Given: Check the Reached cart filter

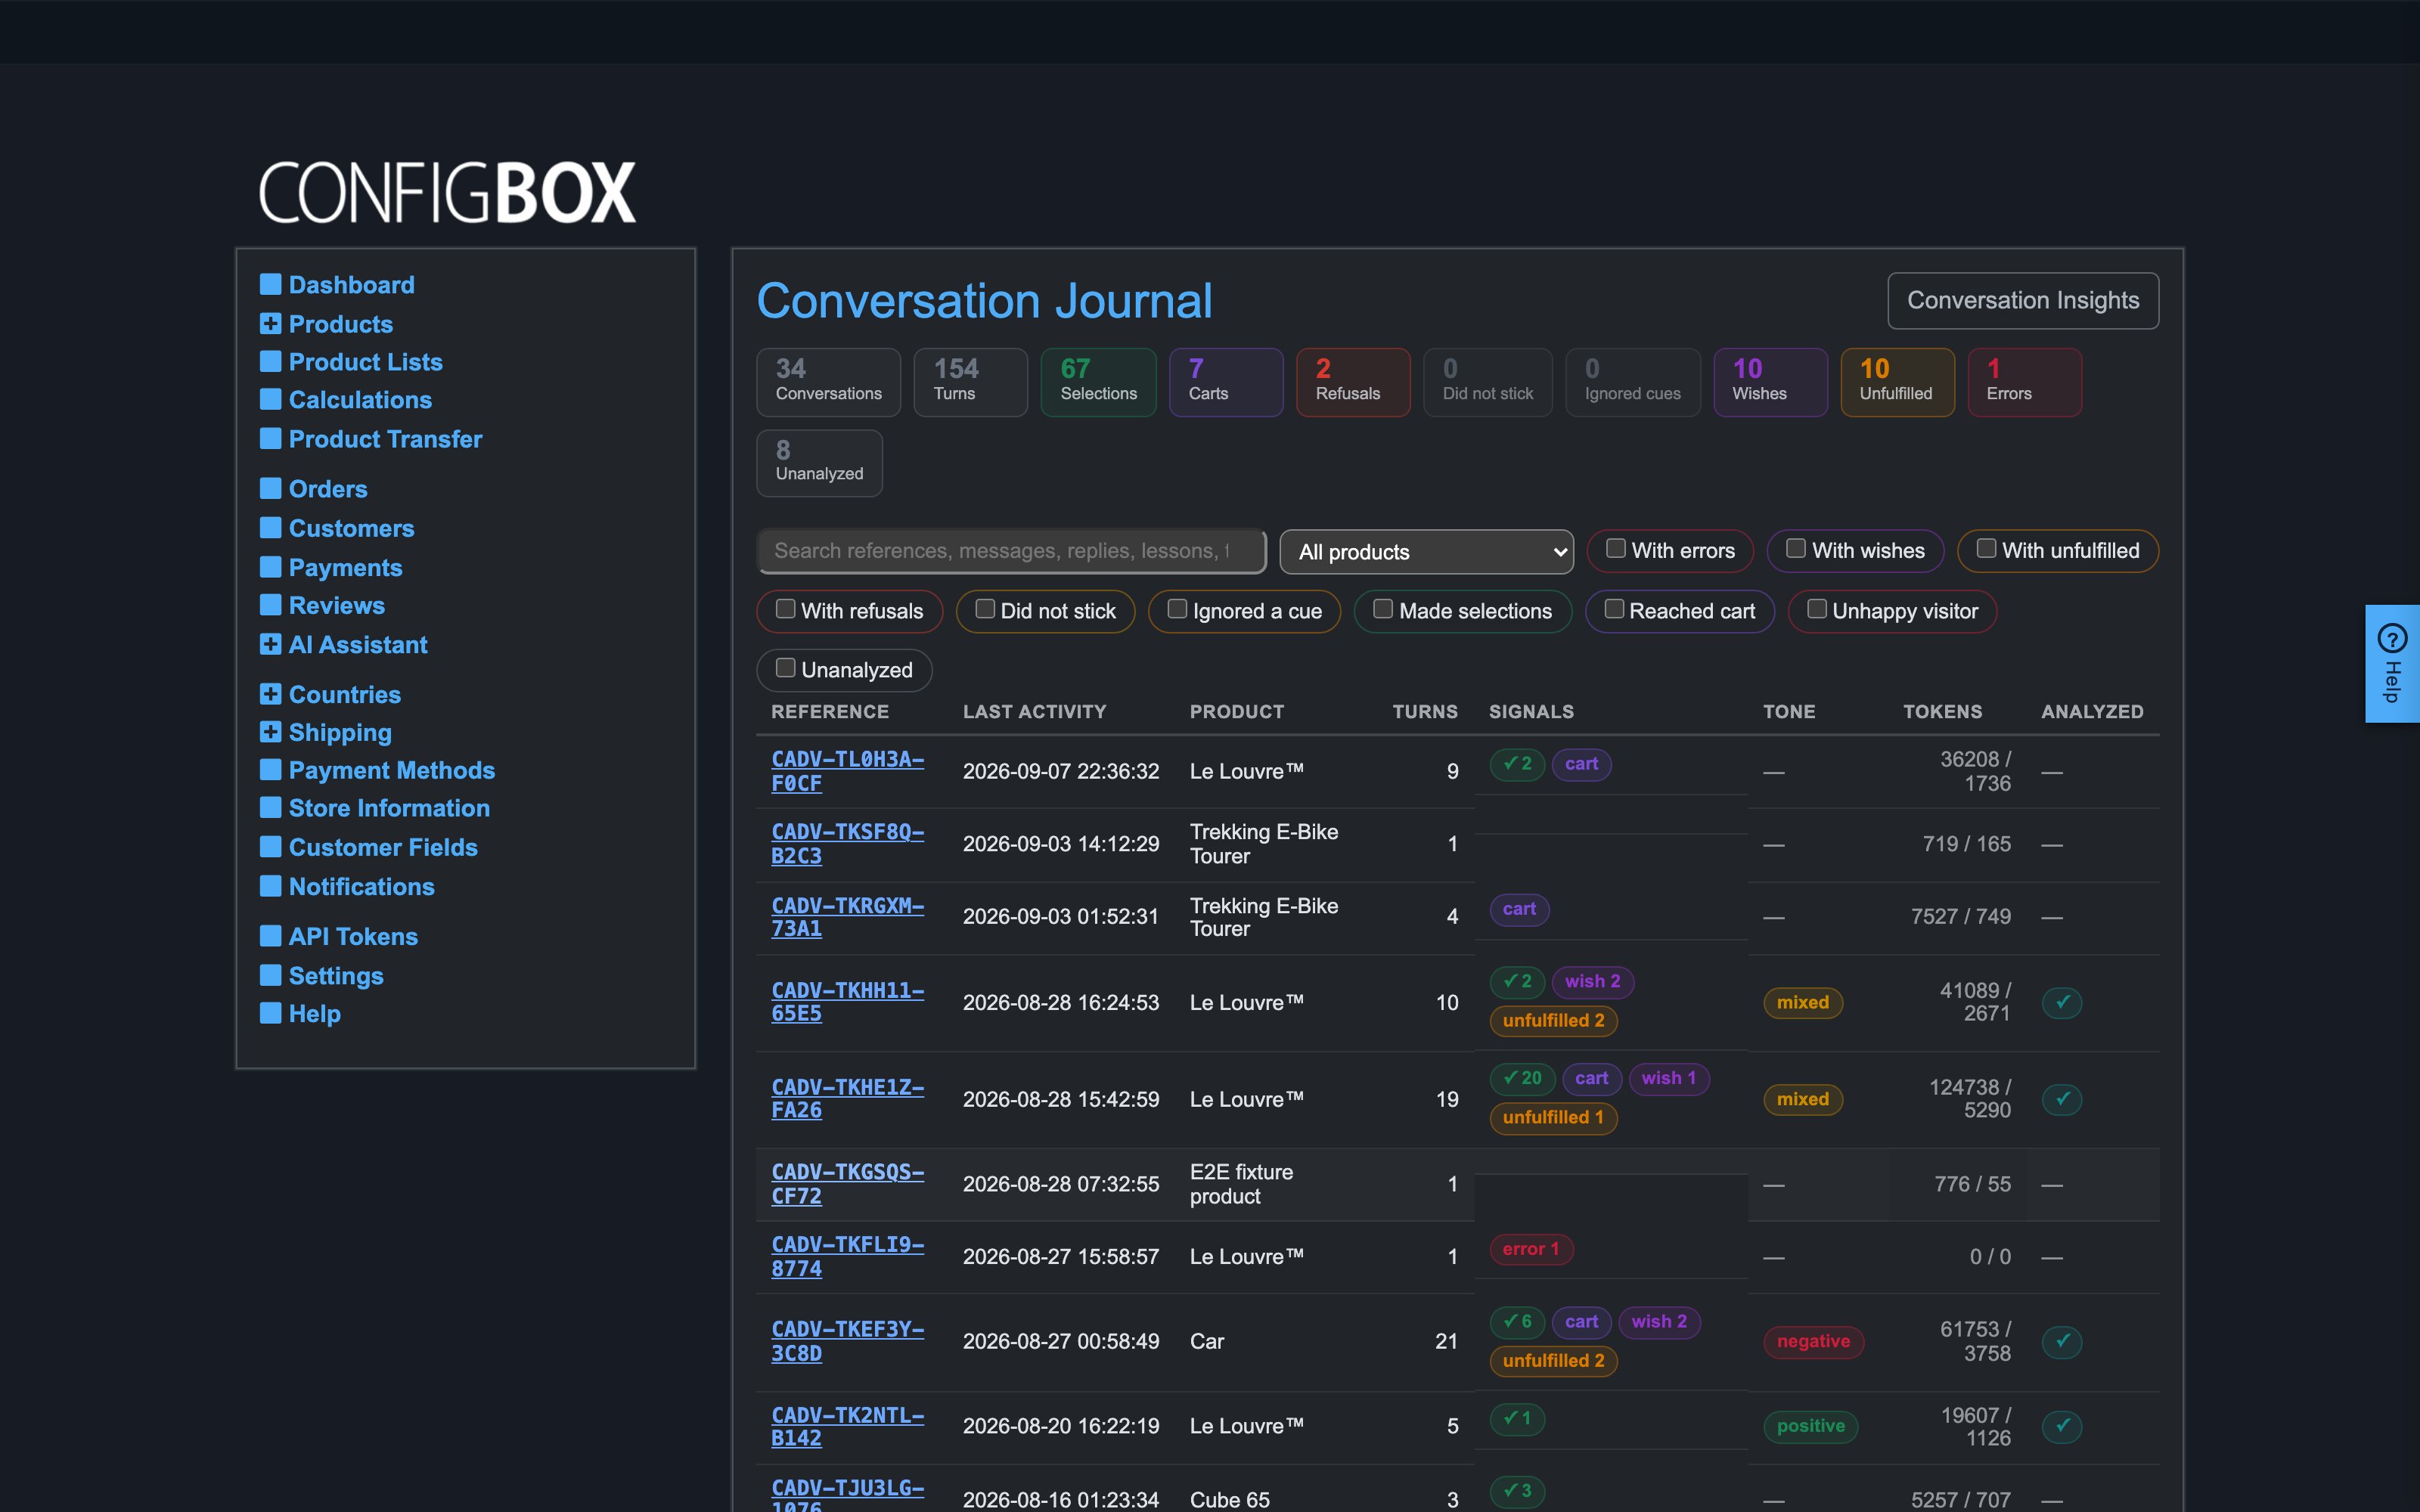Looking at the screenshot, I should 1614,609.
